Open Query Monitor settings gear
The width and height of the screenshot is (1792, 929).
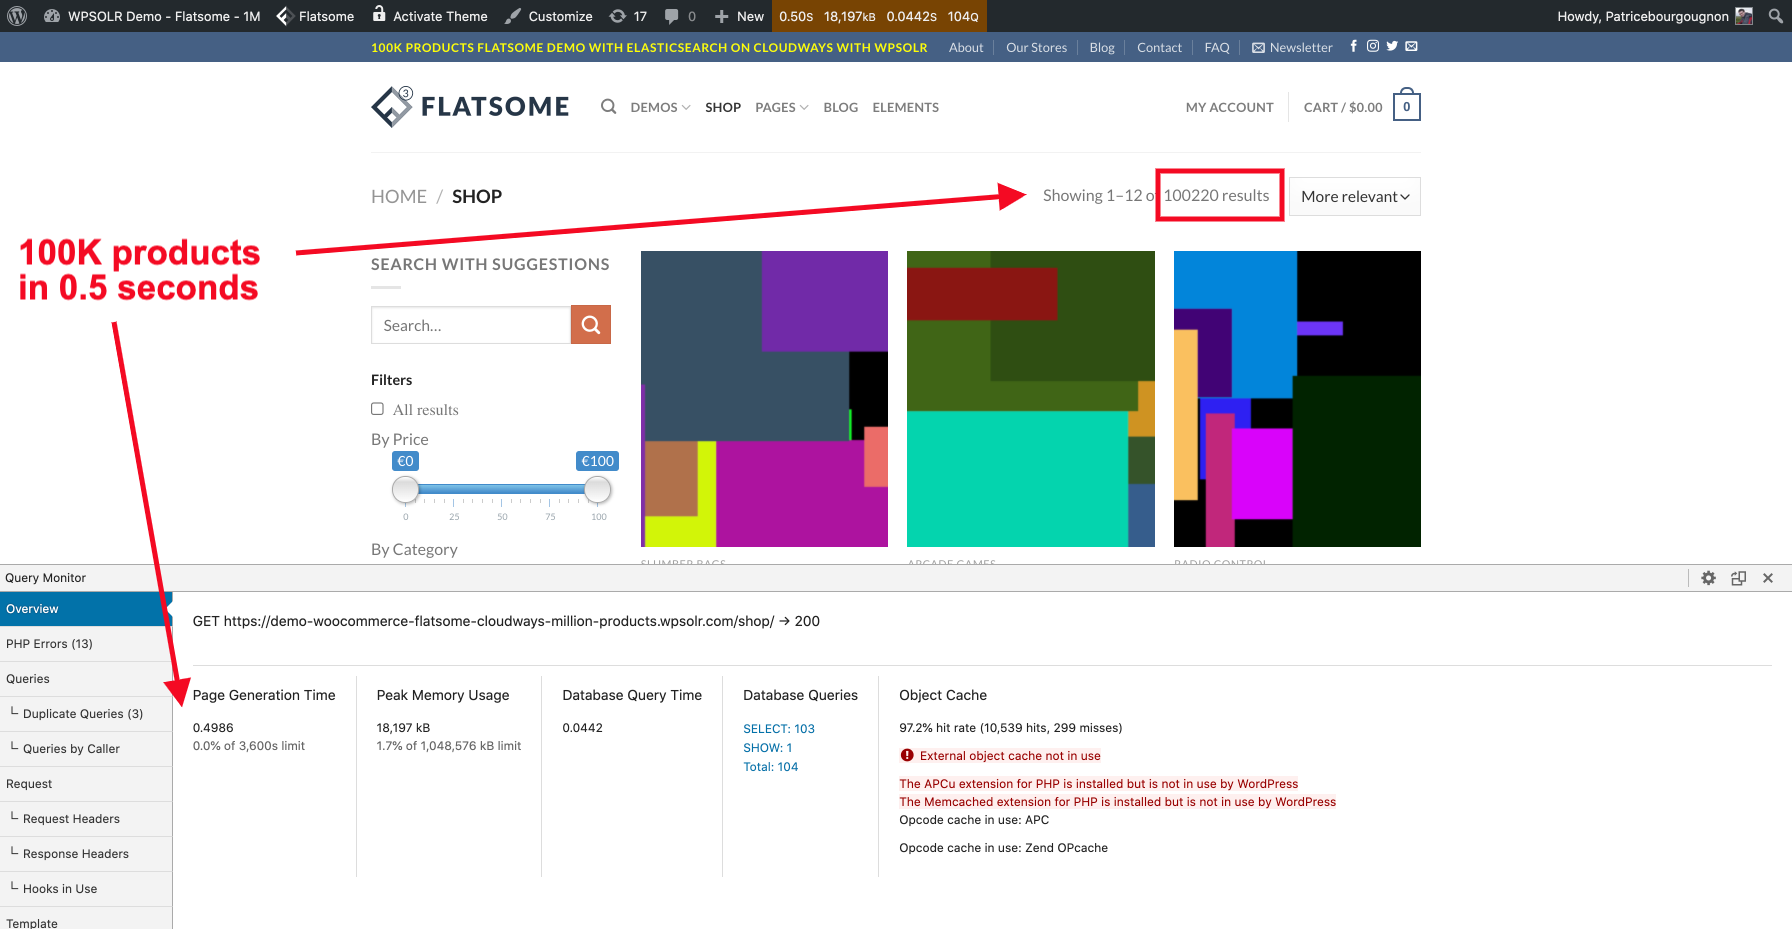pos(1708,578)
